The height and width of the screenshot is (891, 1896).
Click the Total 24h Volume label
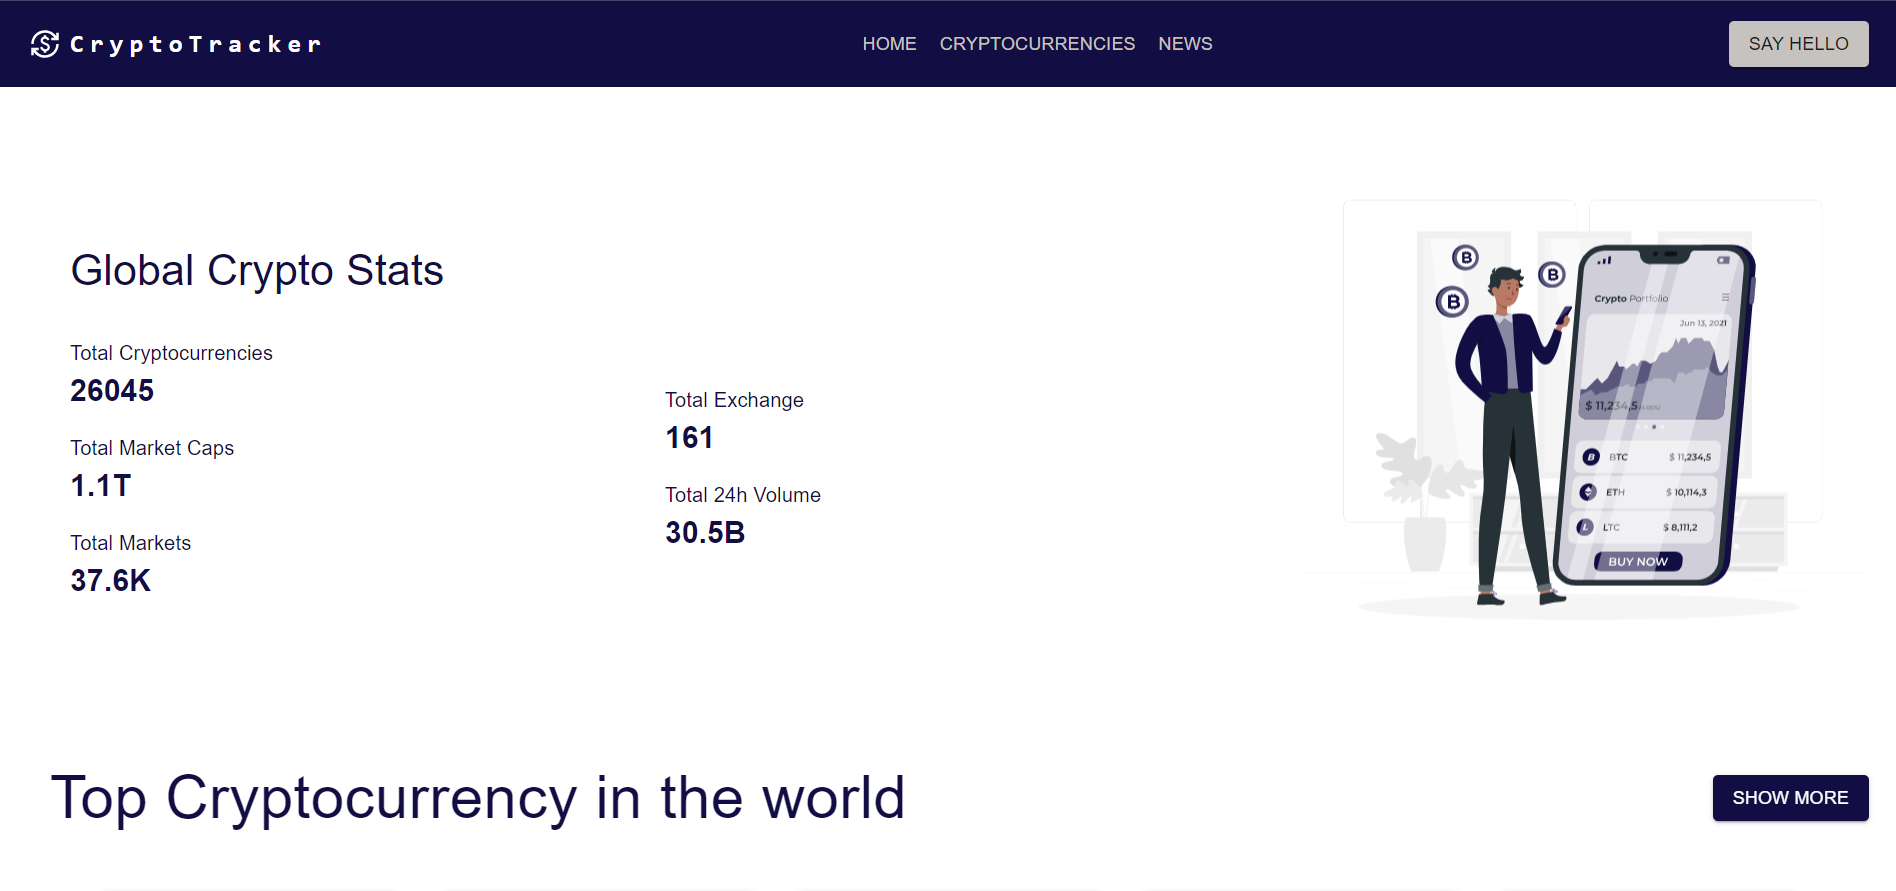coord(743,495)
